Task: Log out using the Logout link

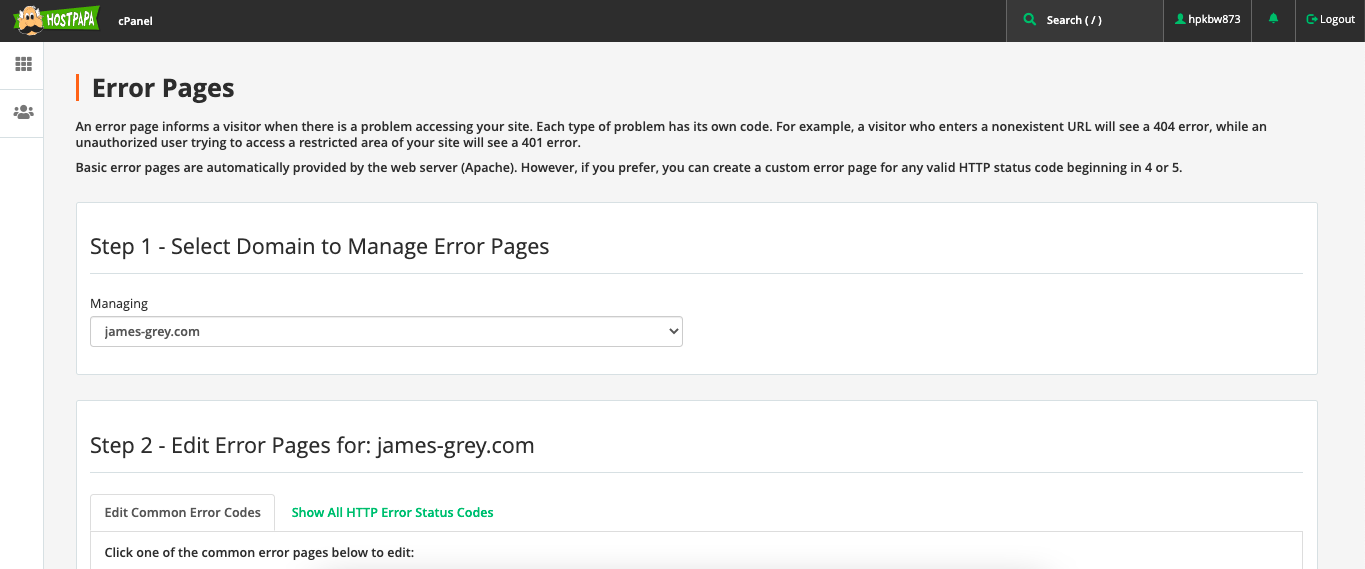Action: point(1330,20)
